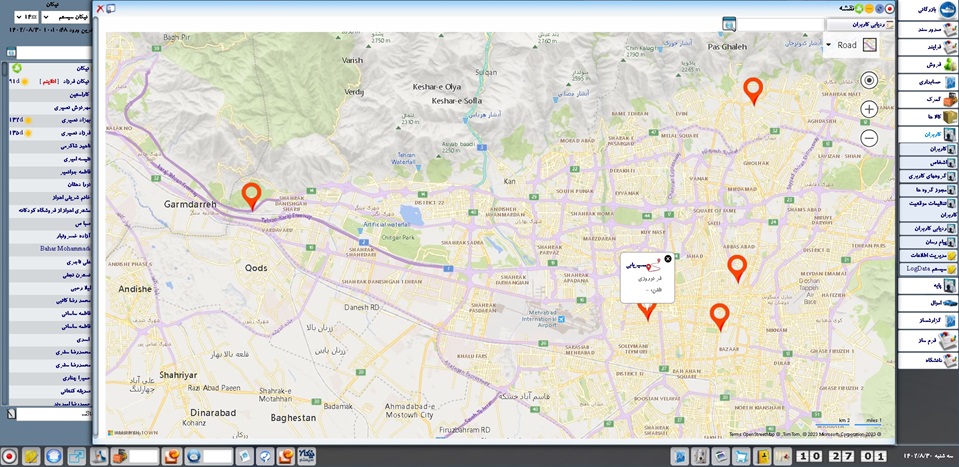Select the map pin above Bazaar

coord(720,317)
